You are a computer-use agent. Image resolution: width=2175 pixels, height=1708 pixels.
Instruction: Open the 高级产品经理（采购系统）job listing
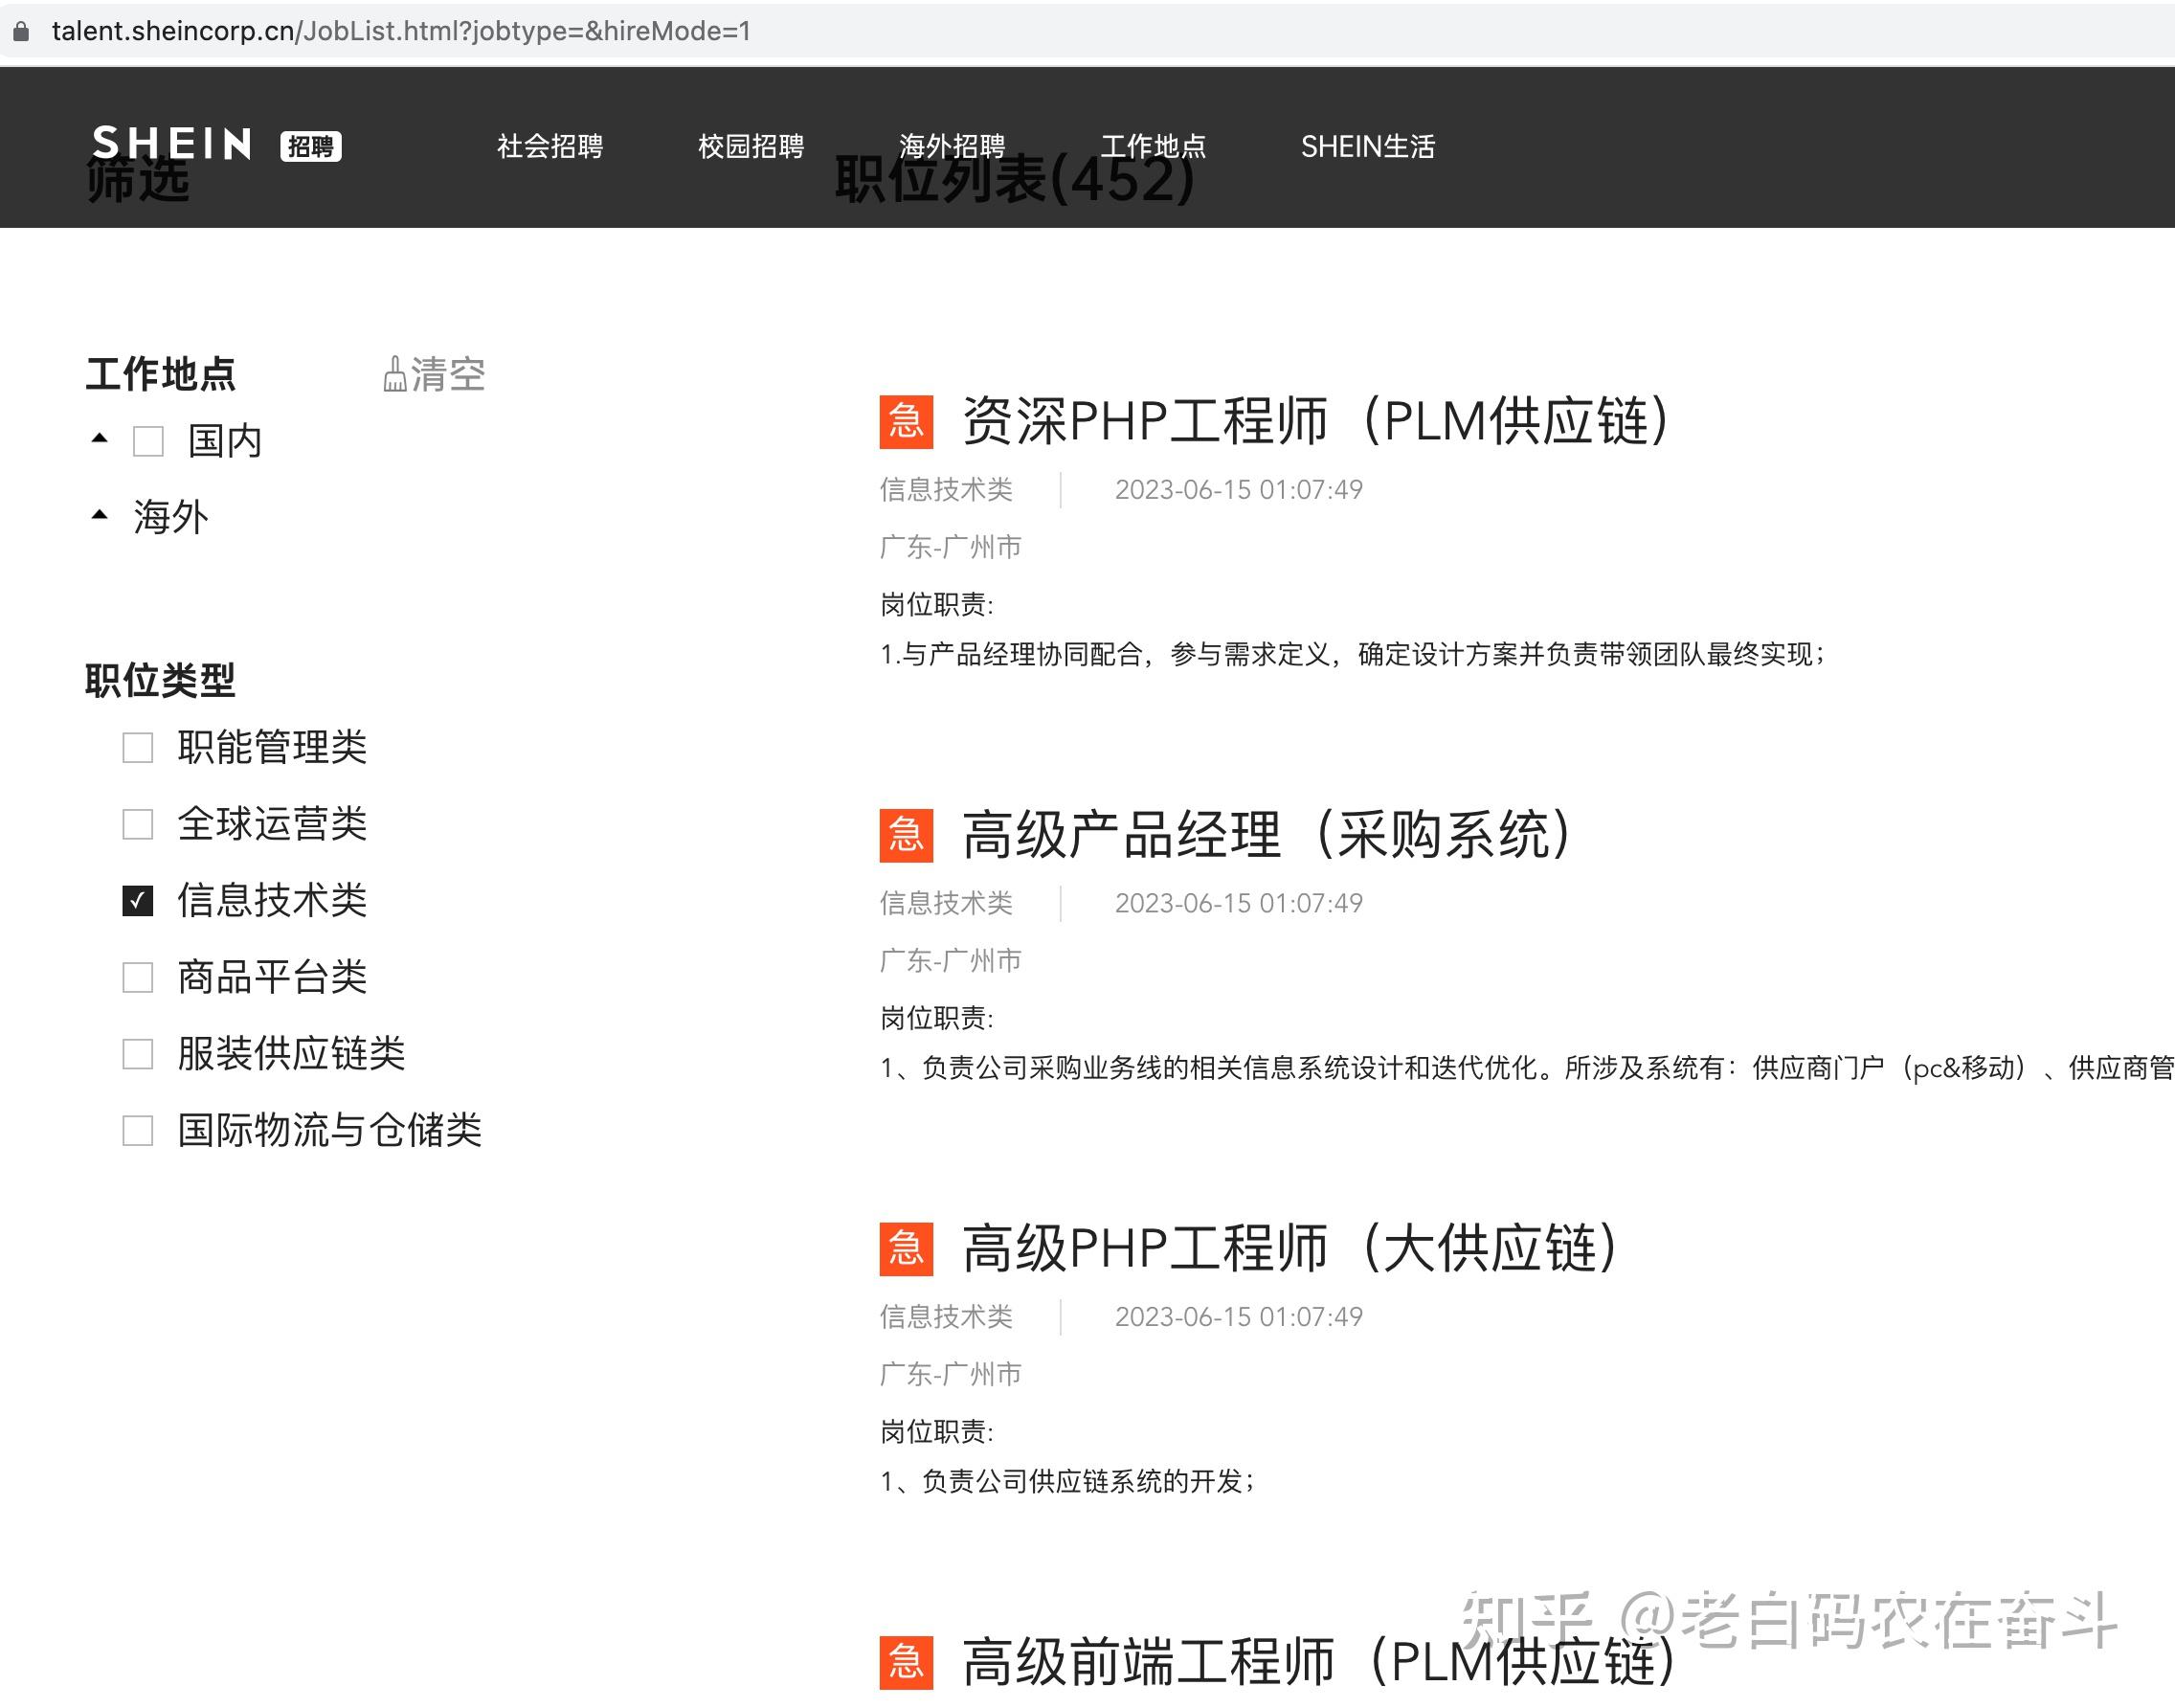1266,835
